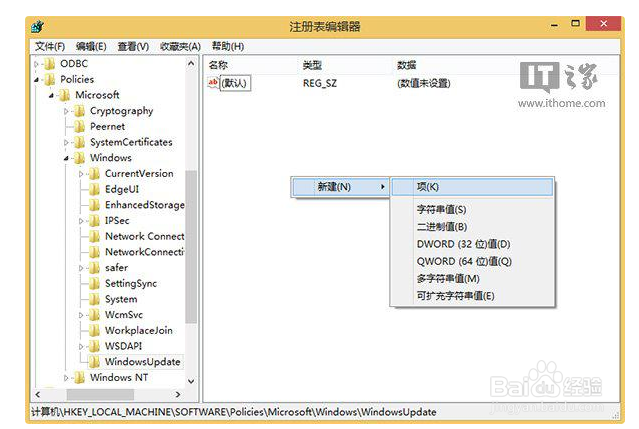
Task: Click the string value icon beside (默认)
Action: point(213,83)
